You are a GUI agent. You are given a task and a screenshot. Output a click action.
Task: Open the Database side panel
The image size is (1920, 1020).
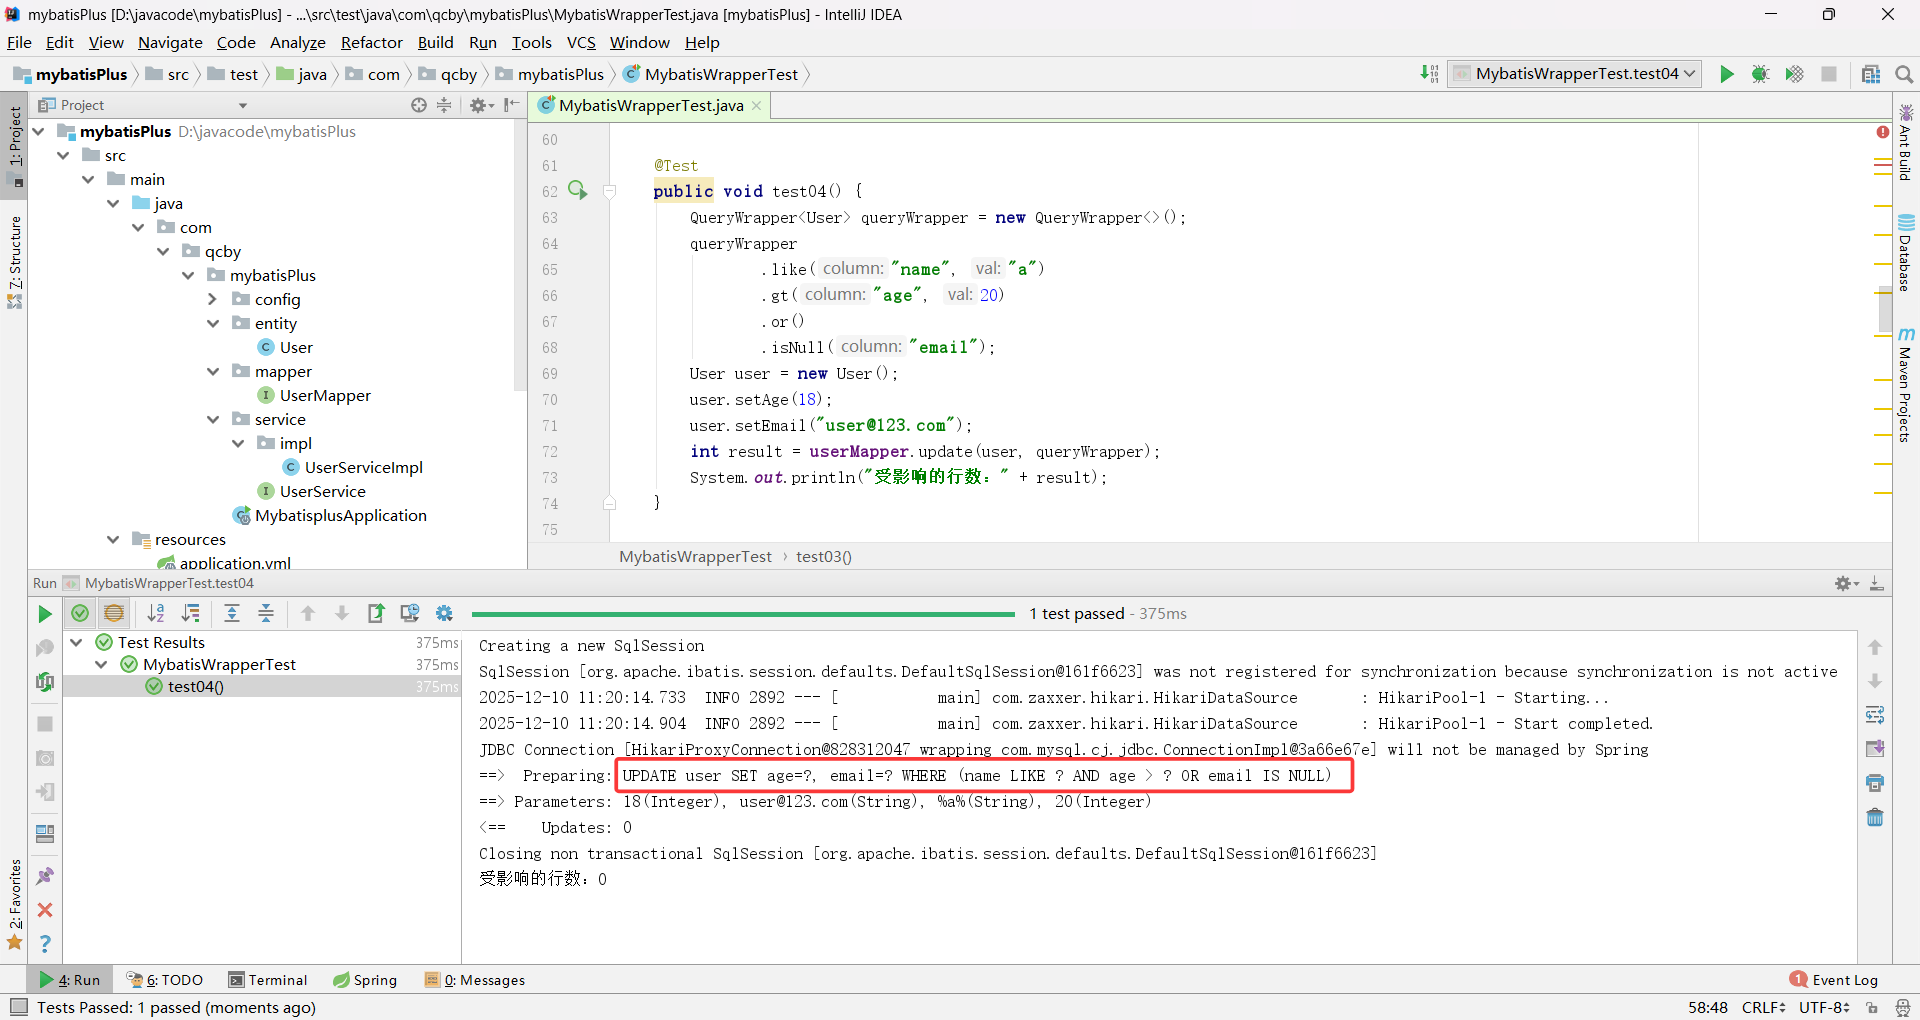[x=1905, y=252]
